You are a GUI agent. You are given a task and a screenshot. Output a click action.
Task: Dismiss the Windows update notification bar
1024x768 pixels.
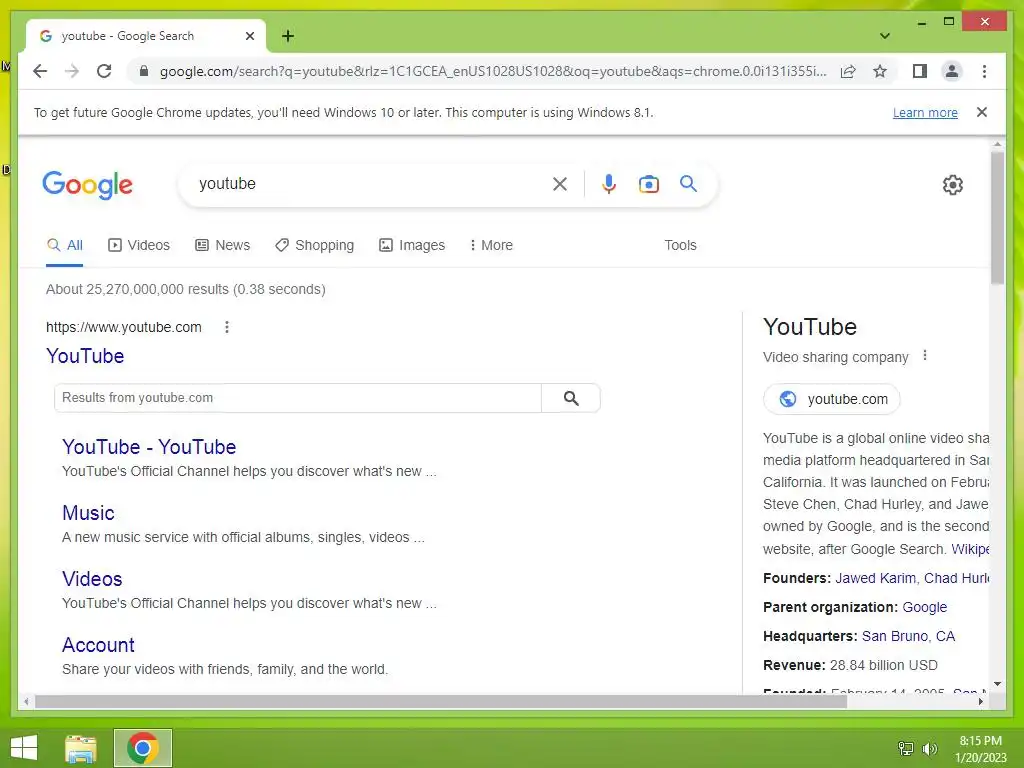[981, 112]
